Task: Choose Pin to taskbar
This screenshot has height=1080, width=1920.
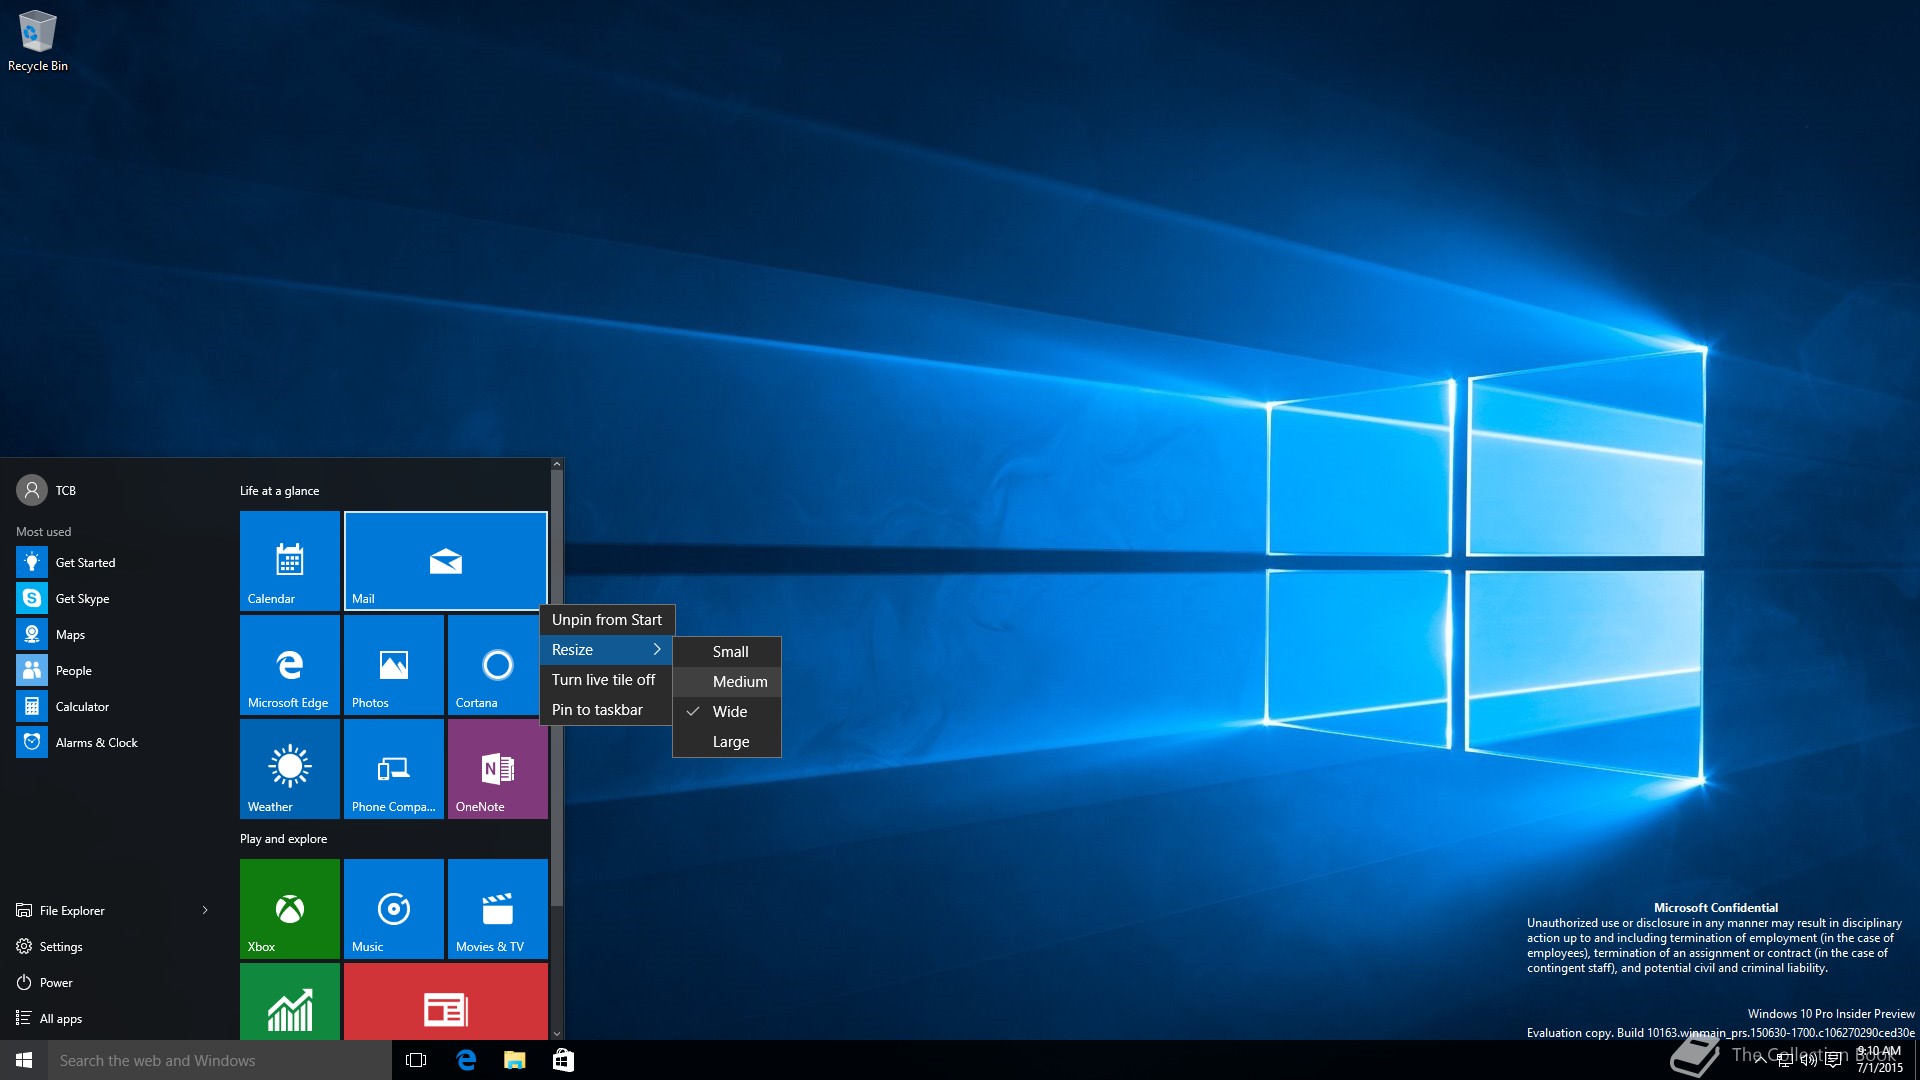Action: coord(606,709)
